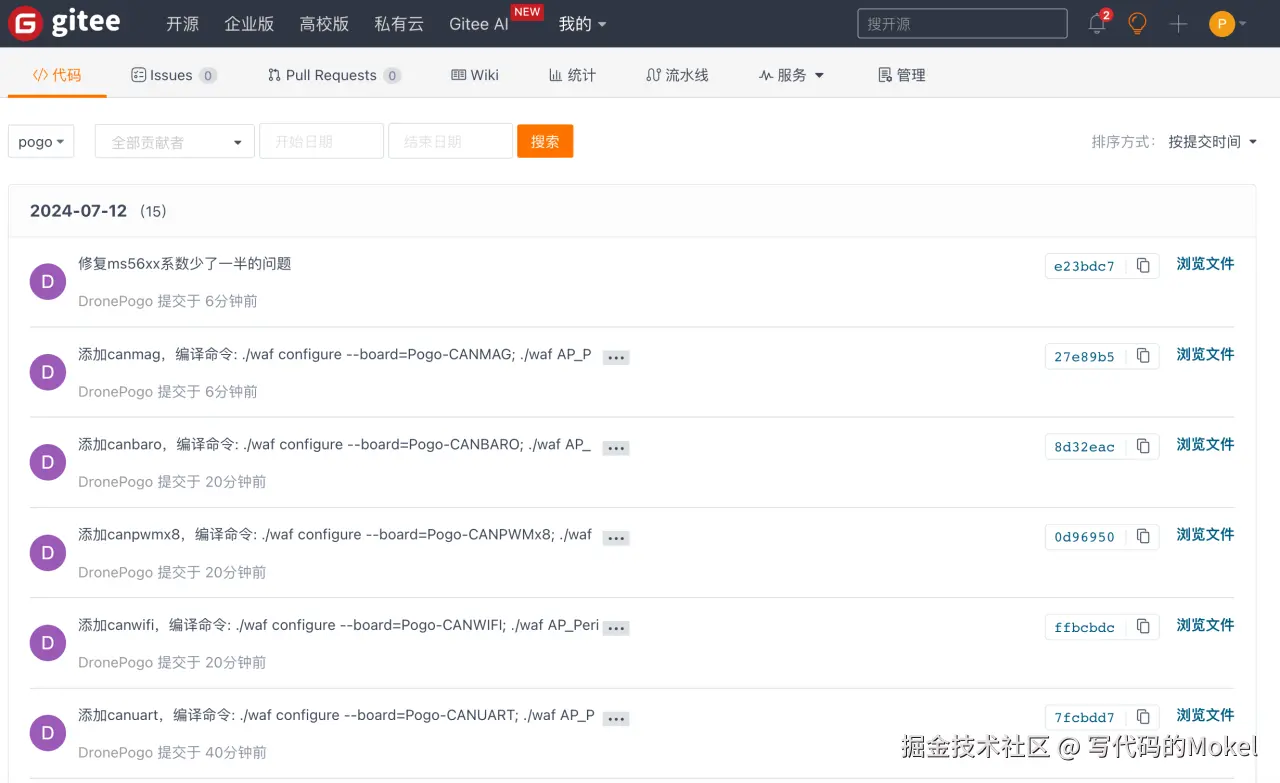The height and width of the screenshot is (783, 1280).
Task: Browse files for commit e23bdc7
Action: 1205,264
